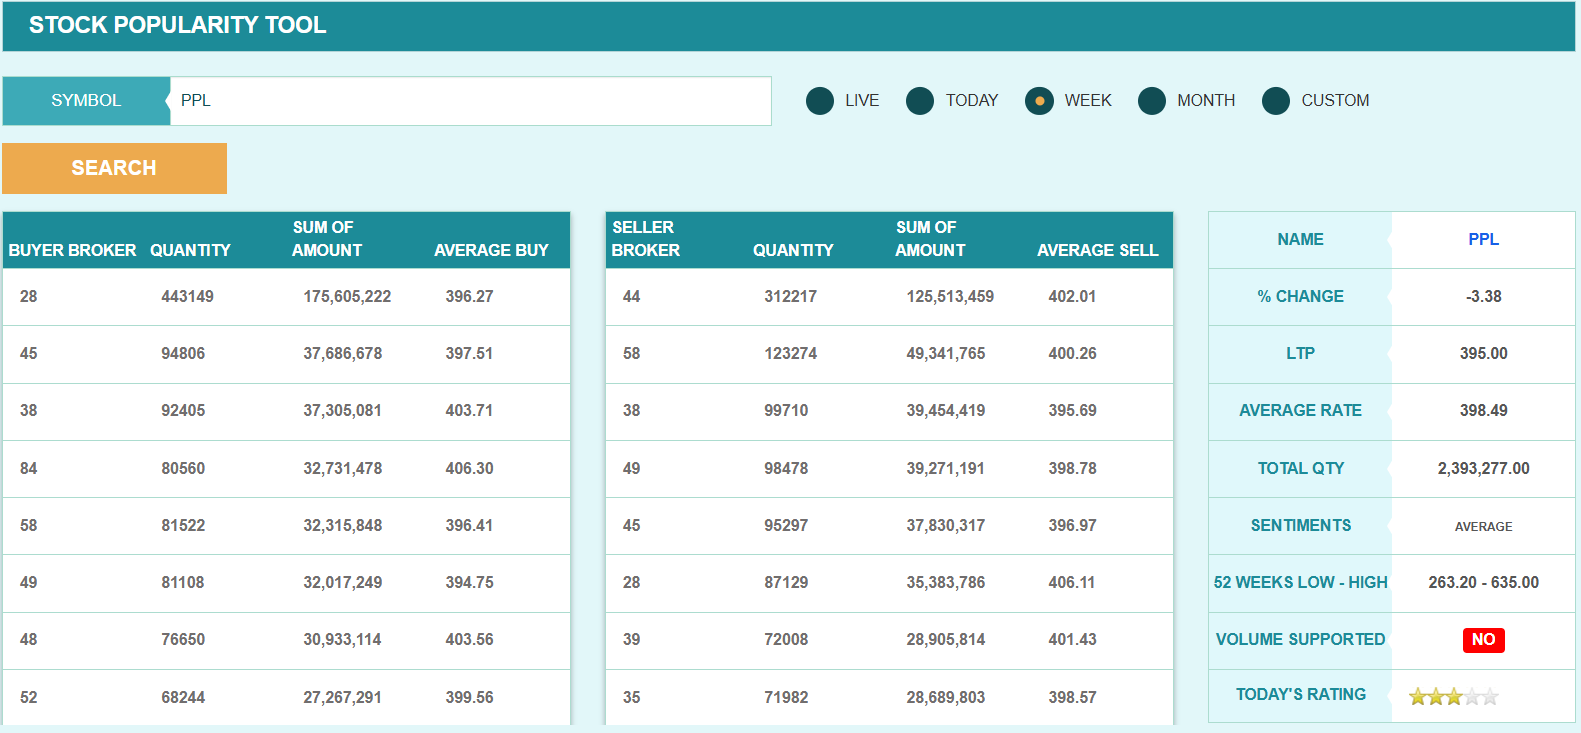Click the orange SEARCH button
This screenshot has height=733, width=1581.
click(114, 168)
